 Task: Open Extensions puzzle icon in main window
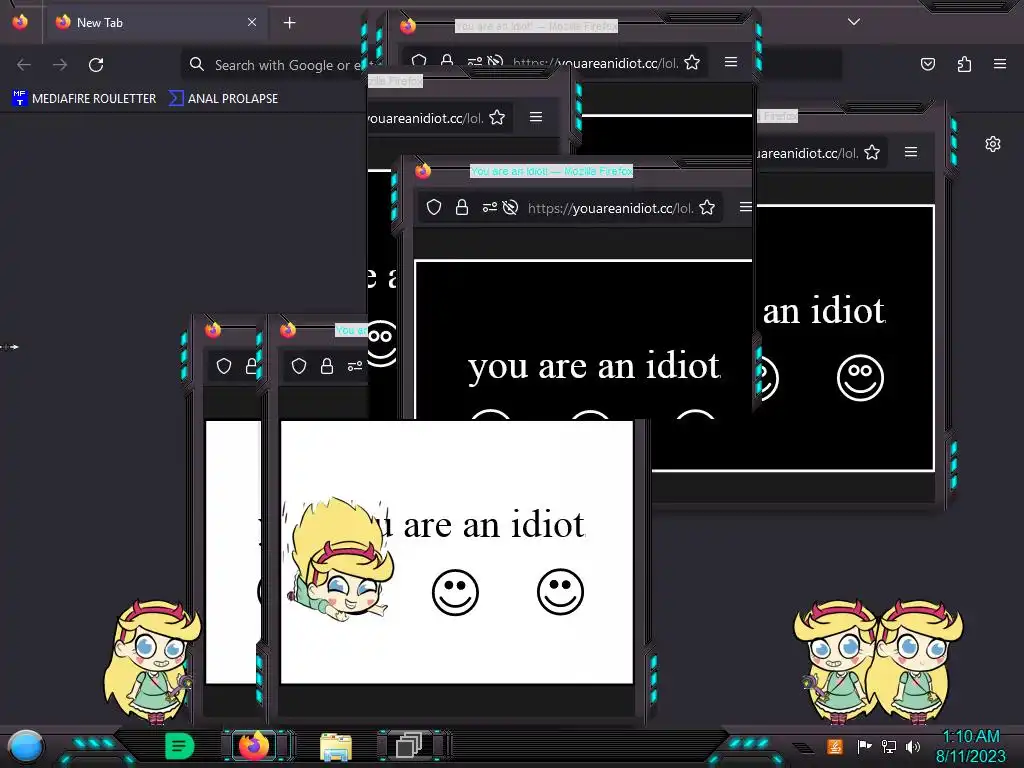(964, 64)
